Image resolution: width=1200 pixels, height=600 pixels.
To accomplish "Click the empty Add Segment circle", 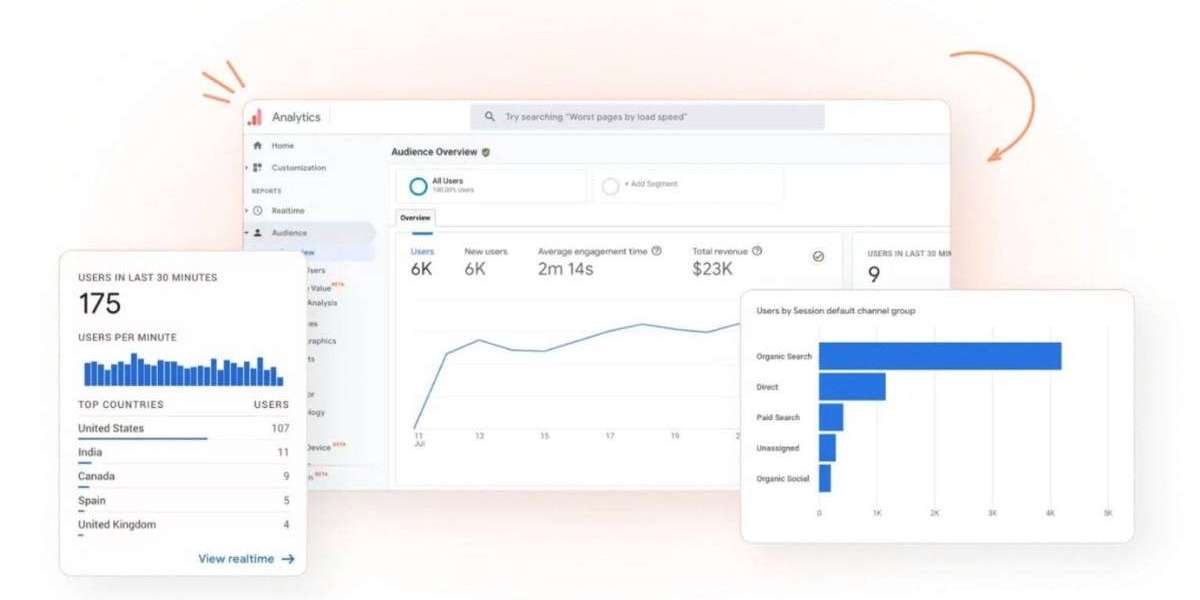I will pyautogui.click(x=610, y=186).
